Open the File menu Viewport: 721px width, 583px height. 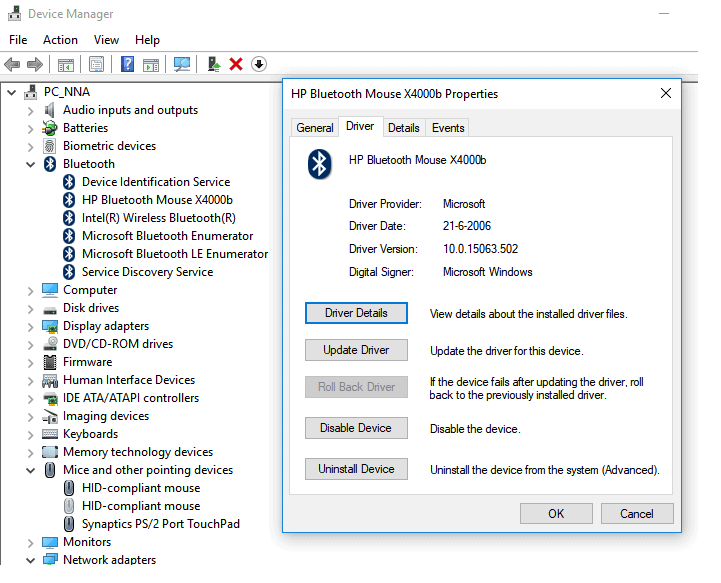(x=18, y=40)
